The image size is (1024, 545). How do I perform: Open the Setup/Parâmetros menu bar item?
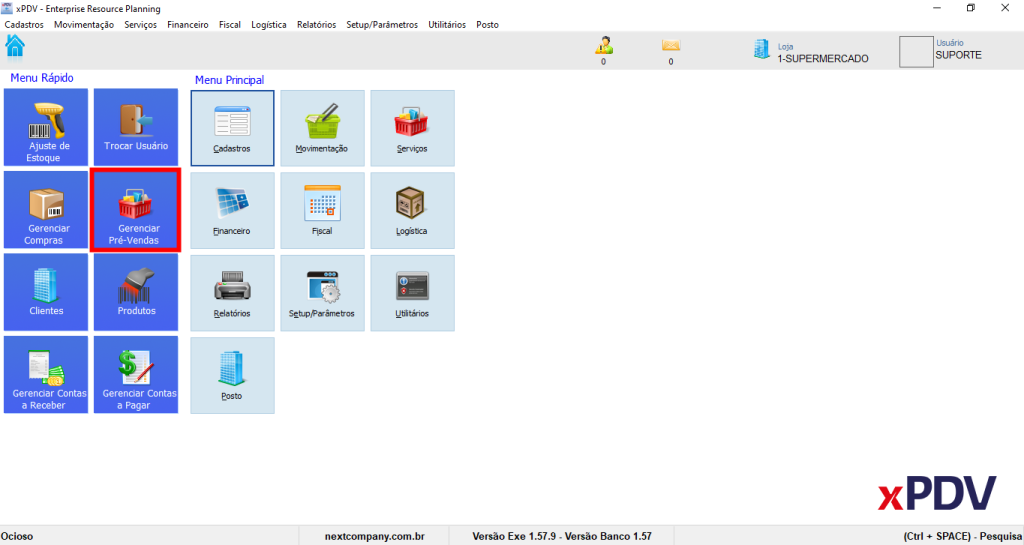pyautogui.click(x=382, y=25)
